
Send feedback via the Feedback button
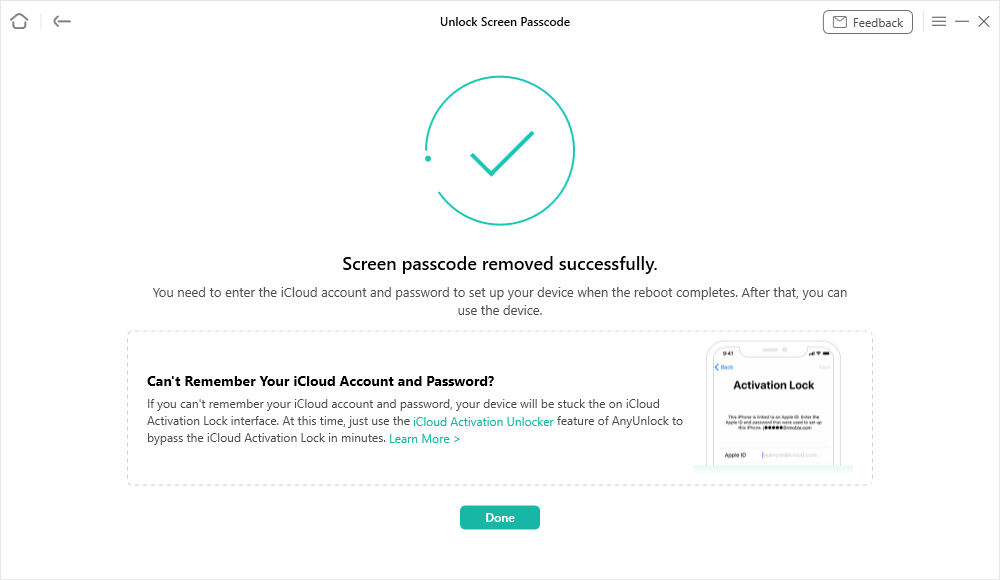pos(868,21)
